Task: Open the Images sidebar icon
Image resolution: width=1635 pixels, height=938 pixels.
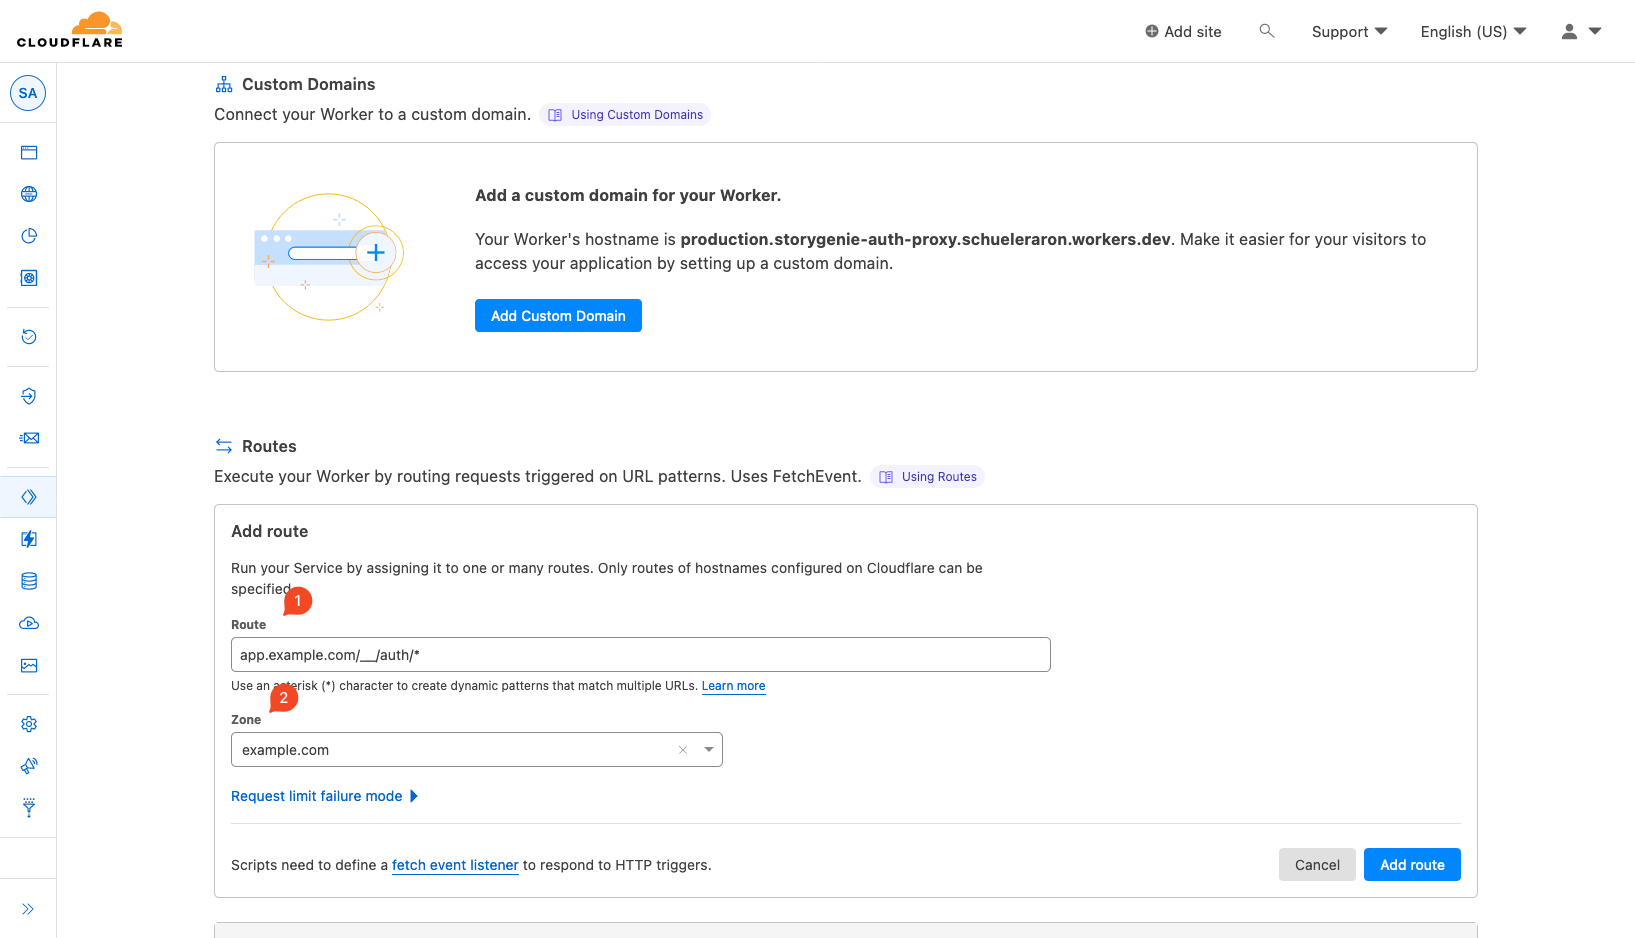Action: 28,665
